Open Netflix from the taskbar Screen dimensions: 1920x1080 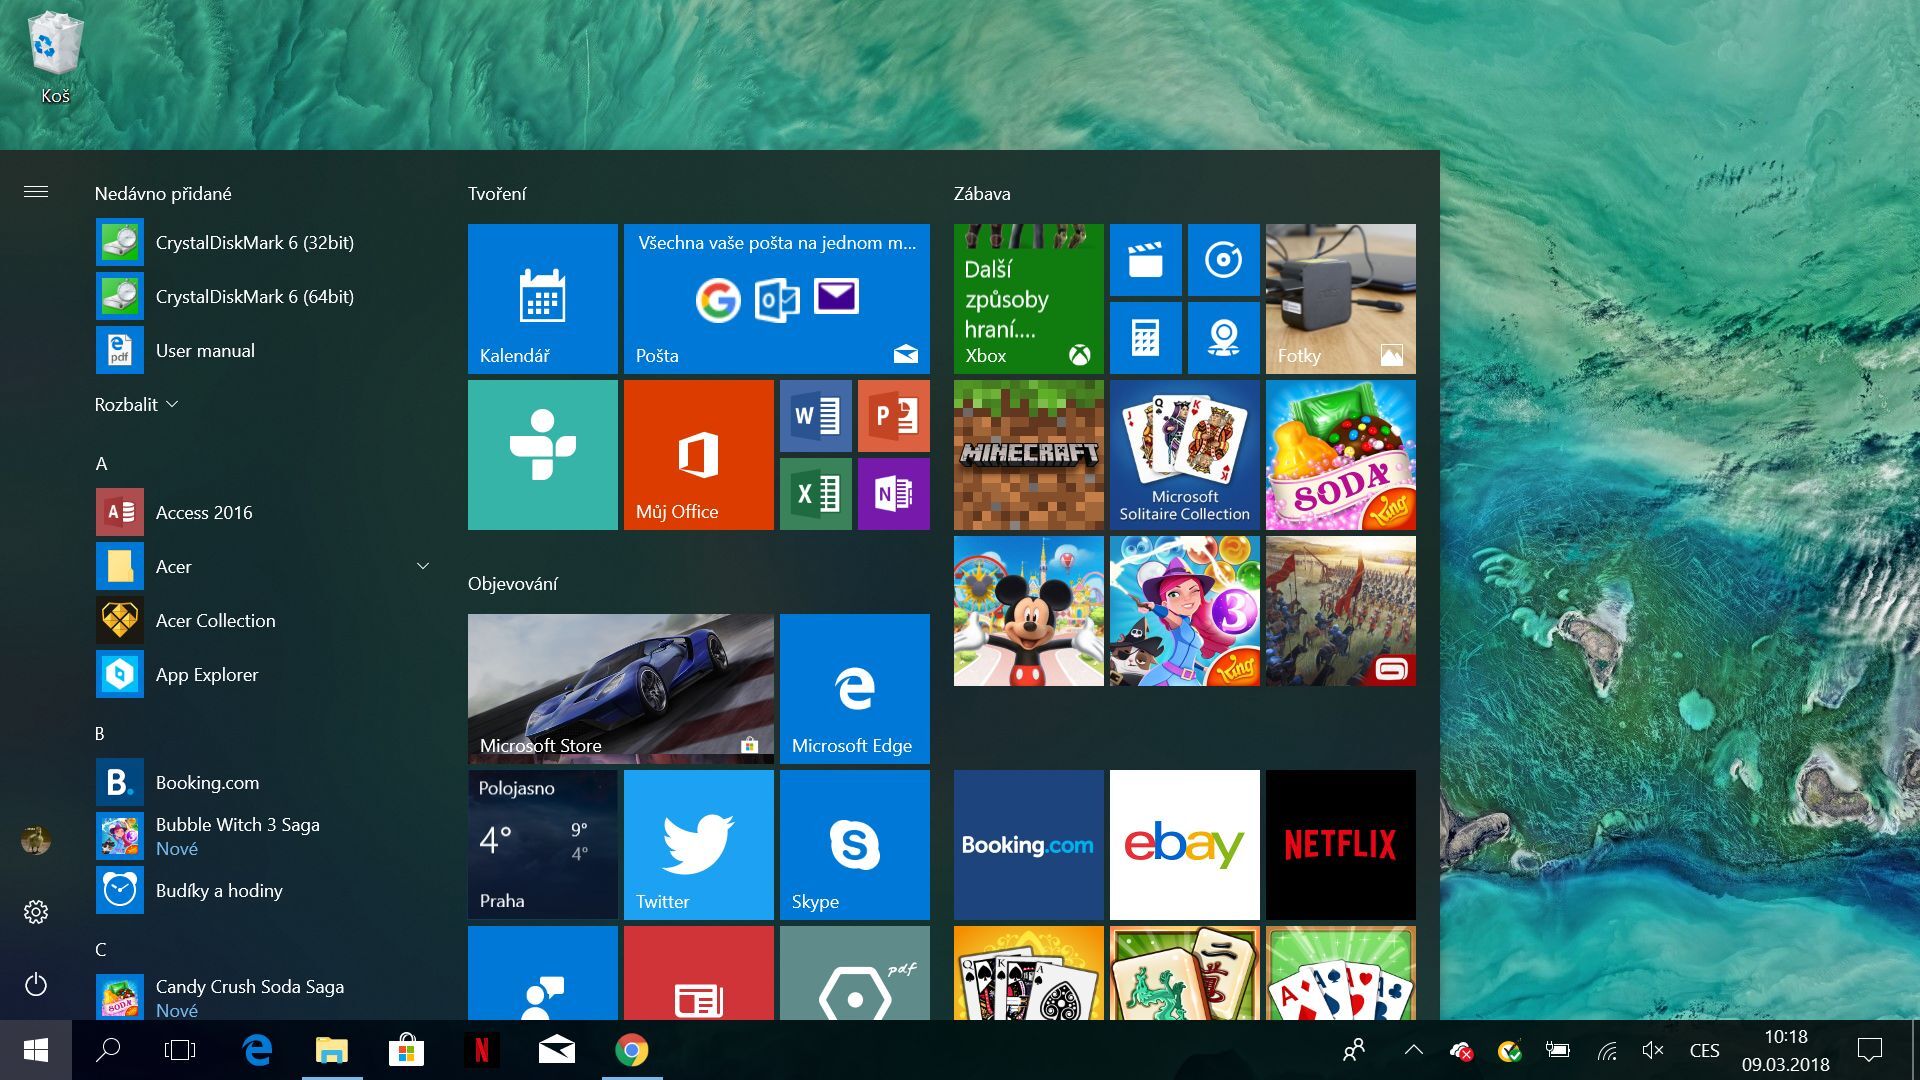coord(482,1051)
